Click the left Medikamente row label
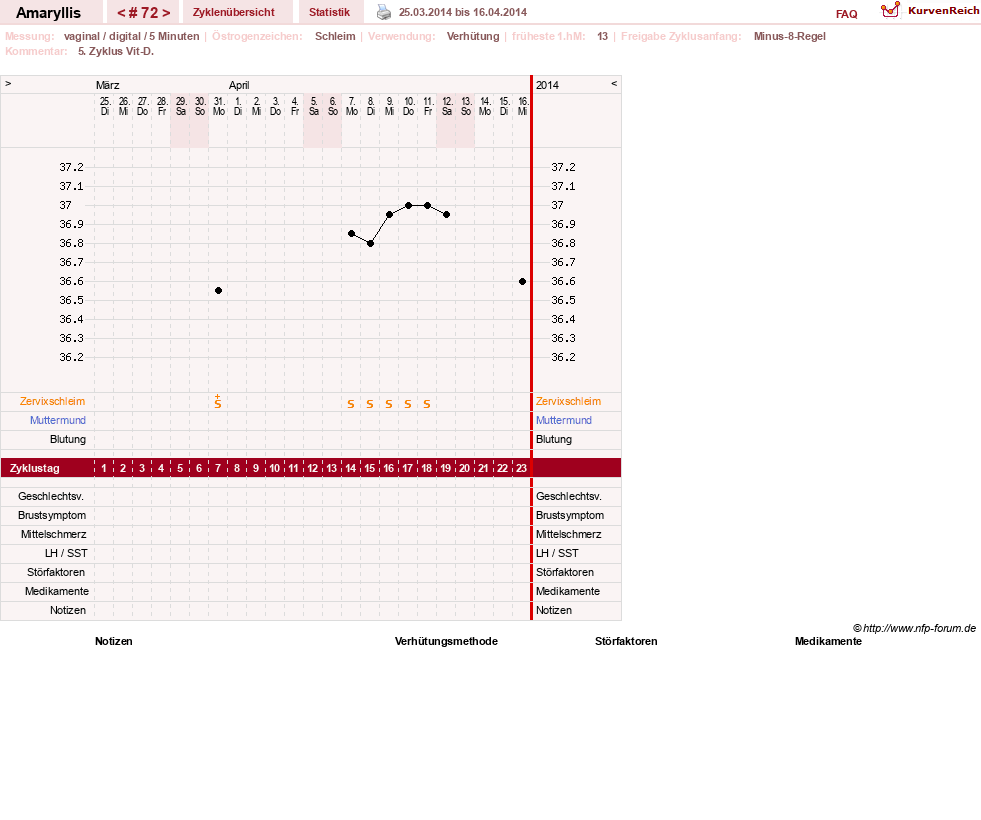This screenshot has width=981, height=820. tap(56, 591)
